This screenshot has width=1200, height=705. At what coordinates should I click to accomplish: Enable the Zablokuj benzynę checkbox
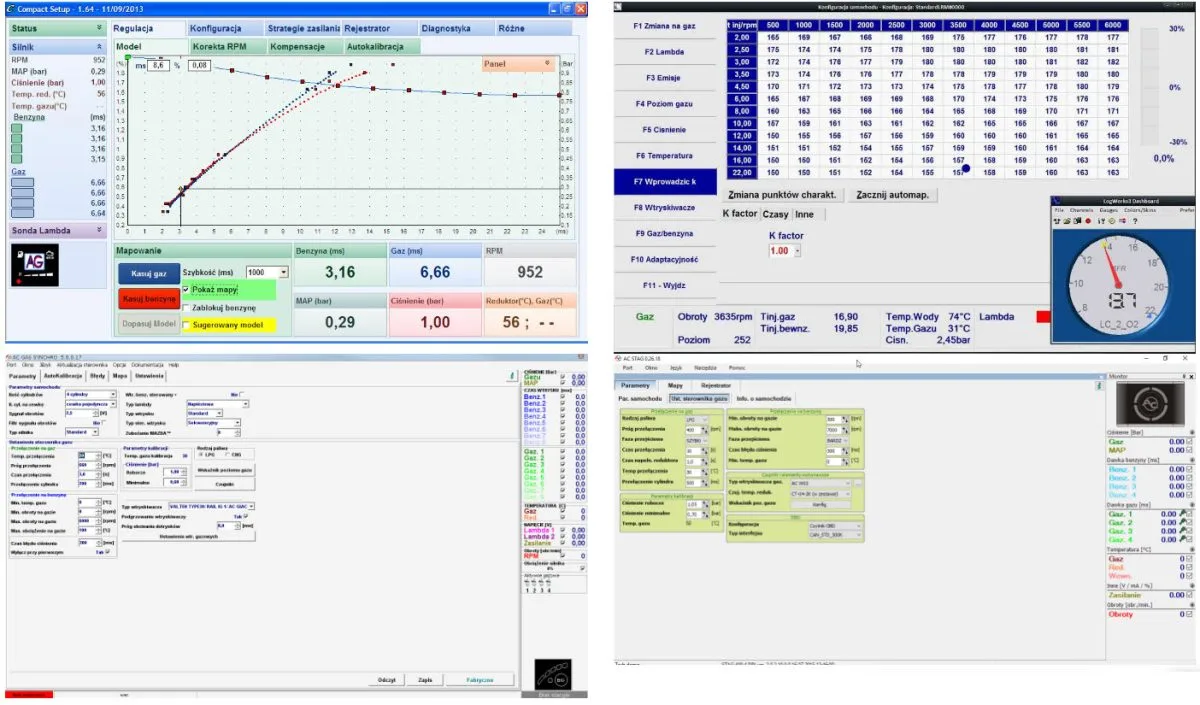click(x=187, y=307)
